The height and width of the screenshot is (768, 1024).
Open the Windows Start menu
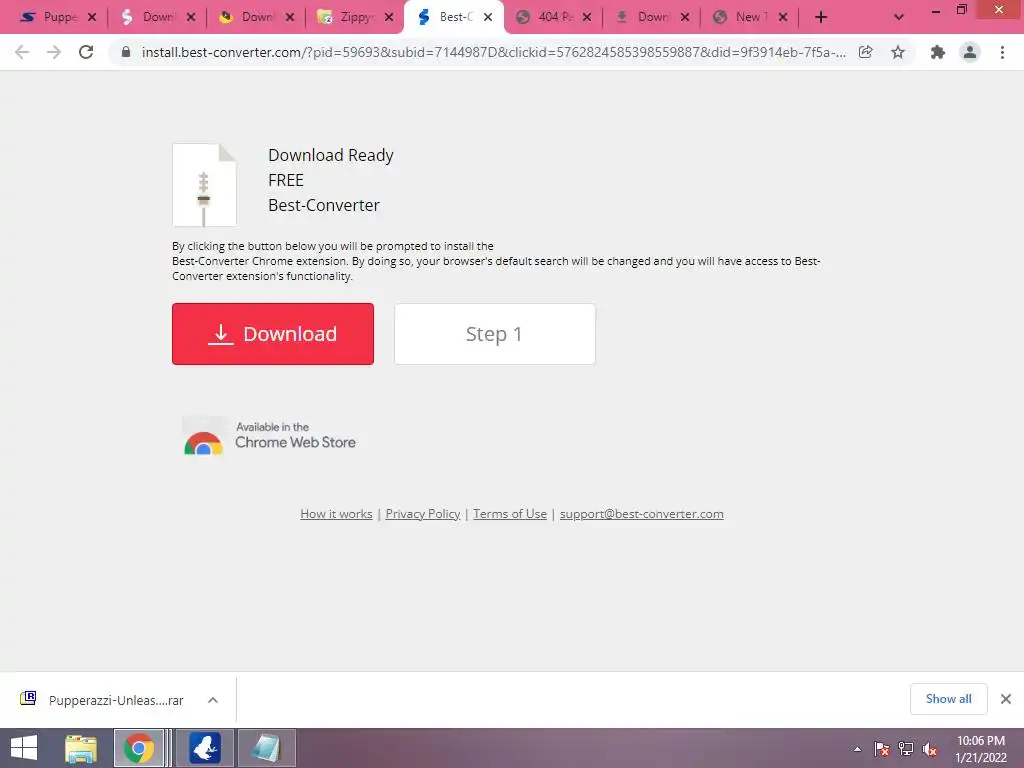pos(24,748)
